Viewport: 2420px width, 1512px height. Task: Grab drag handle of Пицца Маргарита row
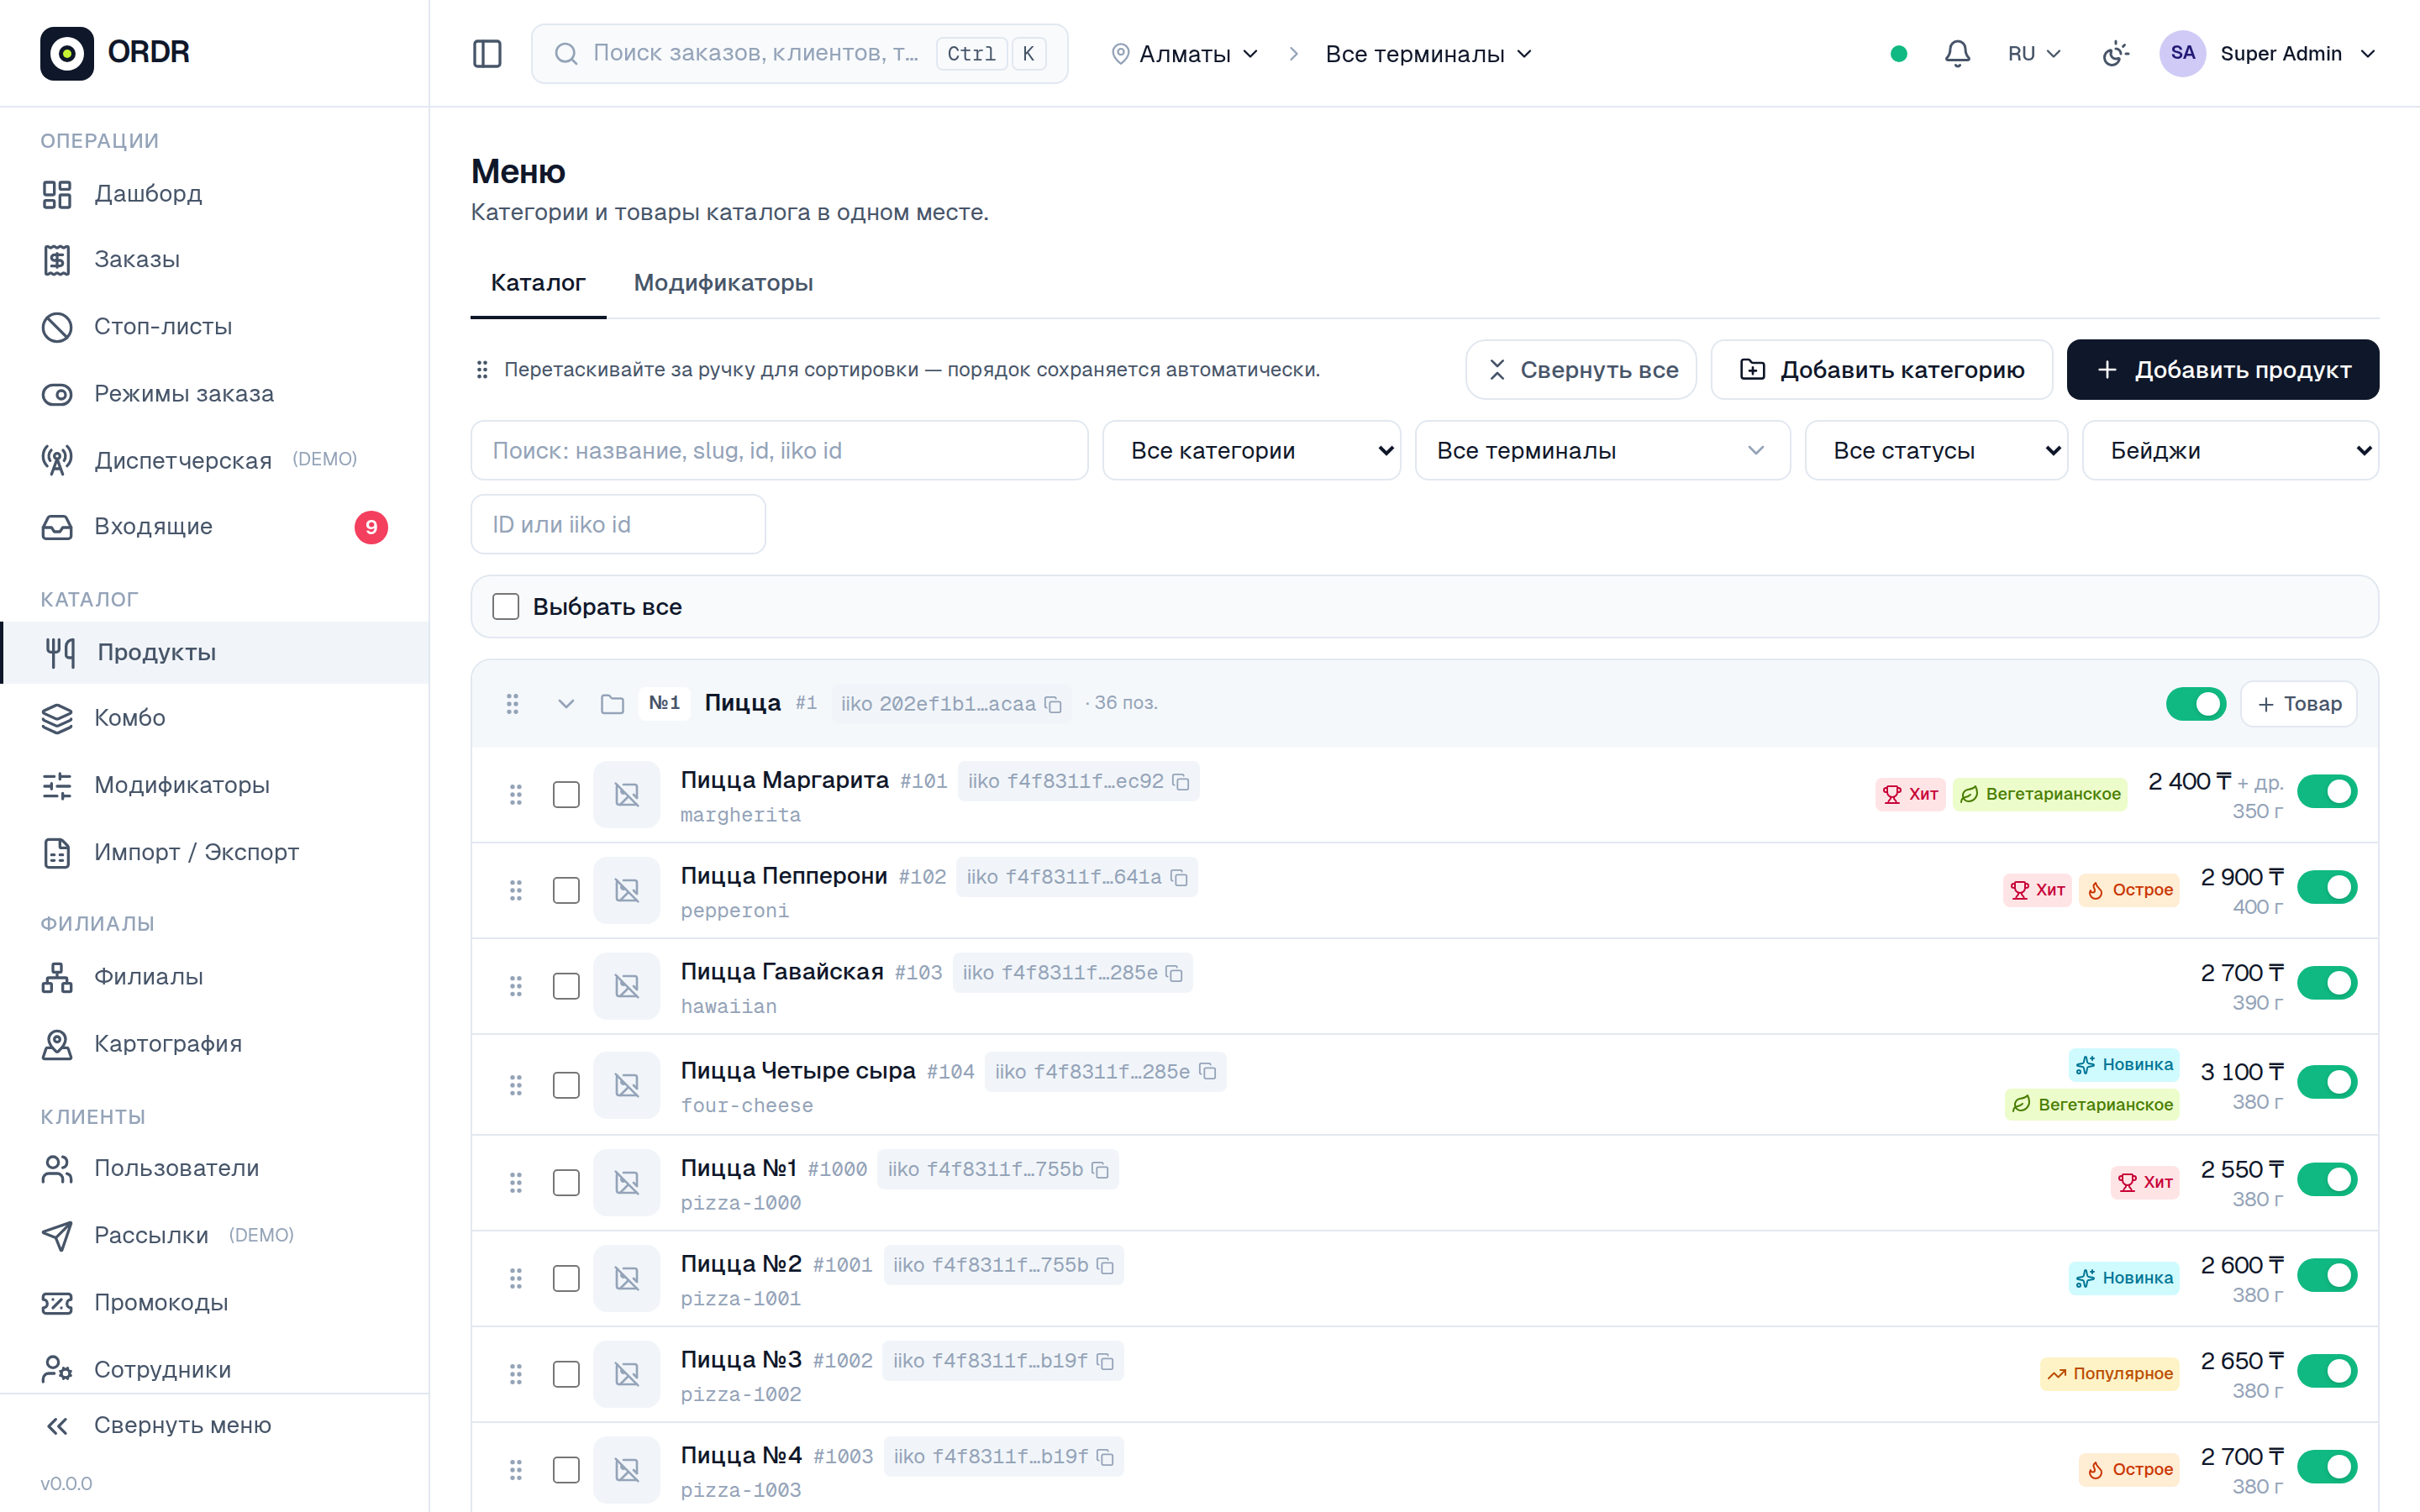515,795
